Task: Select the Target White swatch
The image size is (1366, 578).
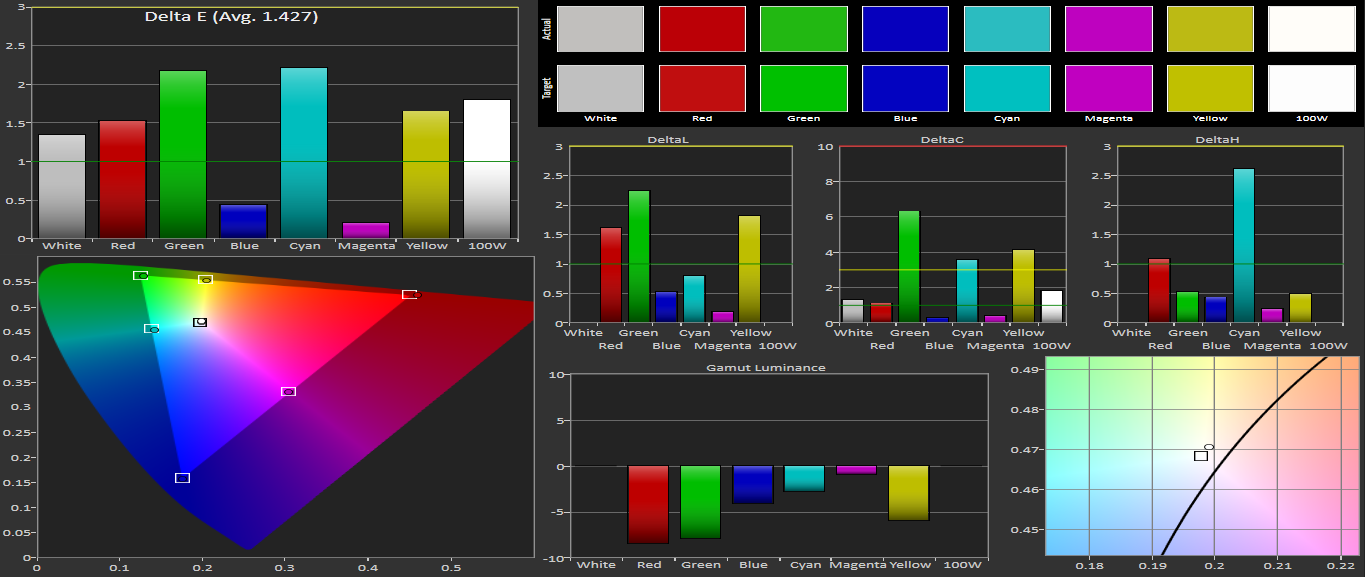Action: coord(600,88)
